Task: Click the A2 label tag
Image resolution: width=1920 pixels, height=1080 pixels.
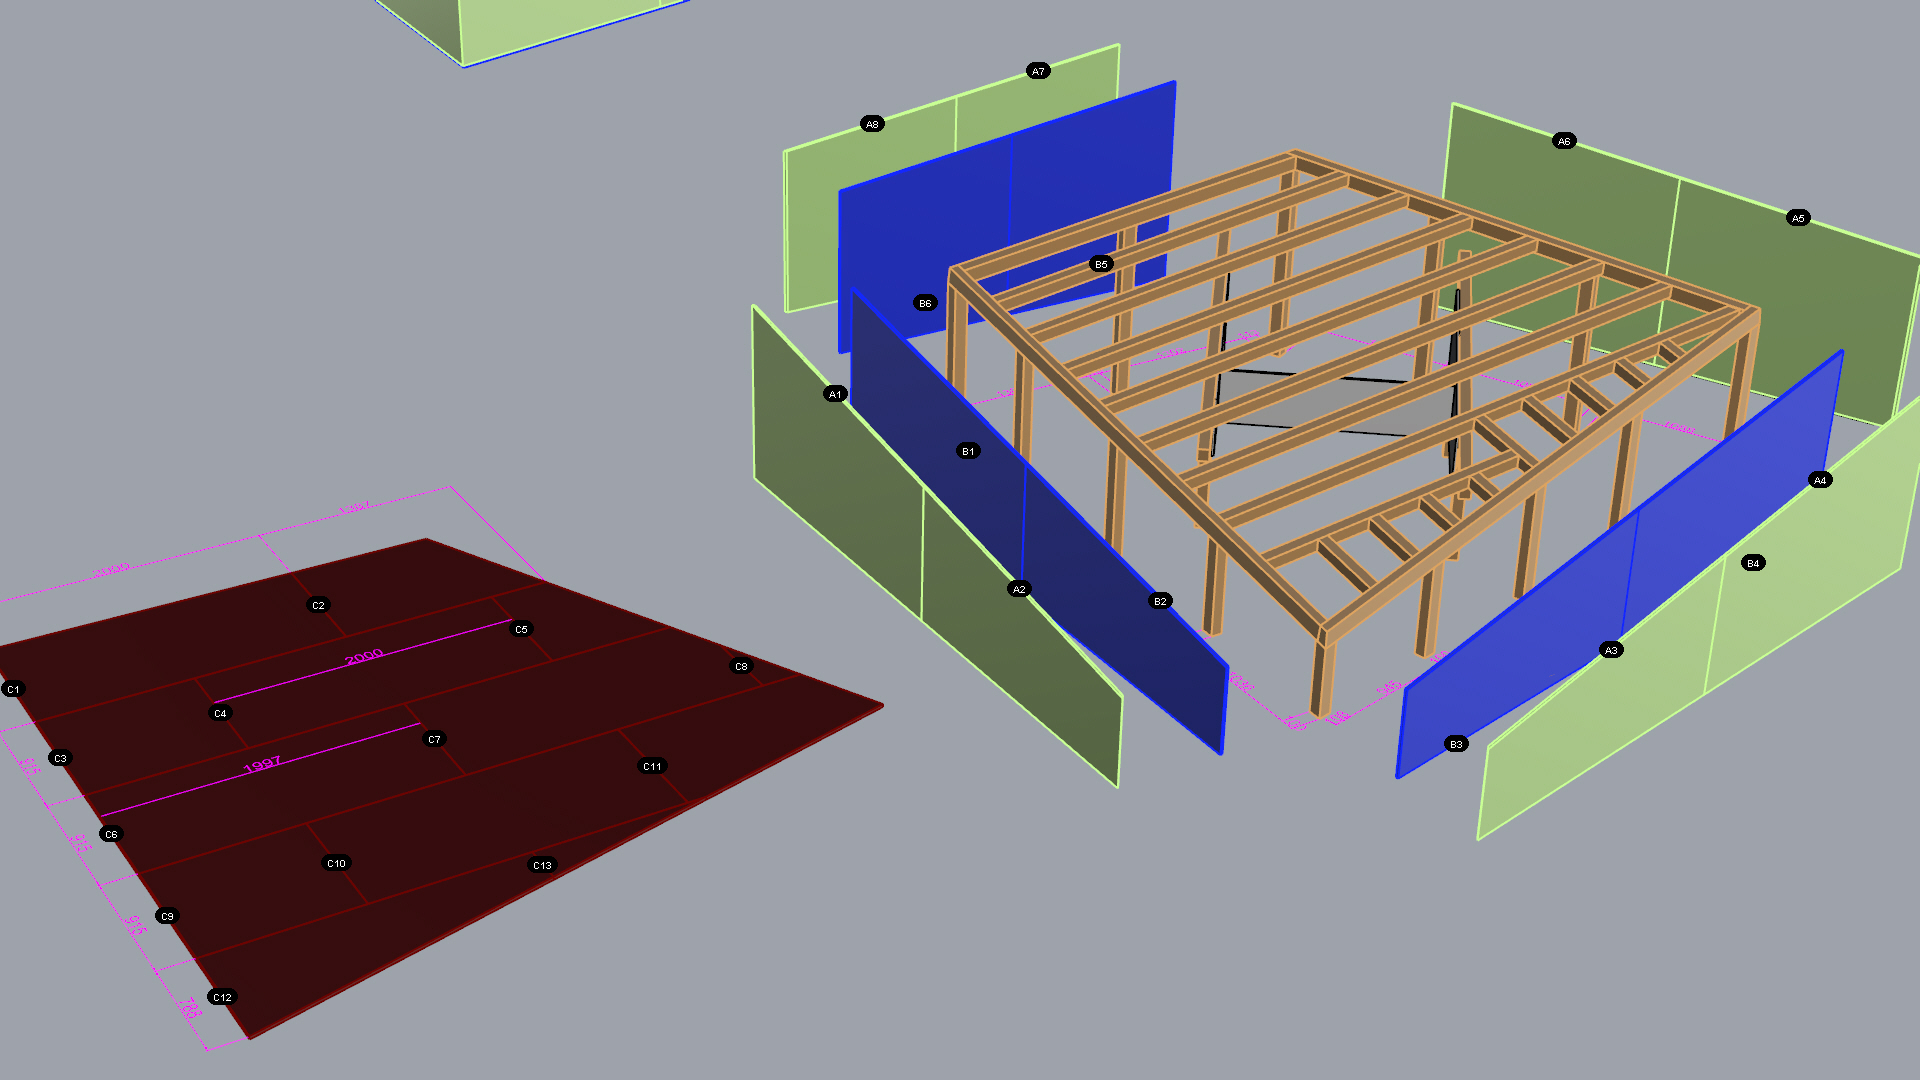Action: 1019,589
